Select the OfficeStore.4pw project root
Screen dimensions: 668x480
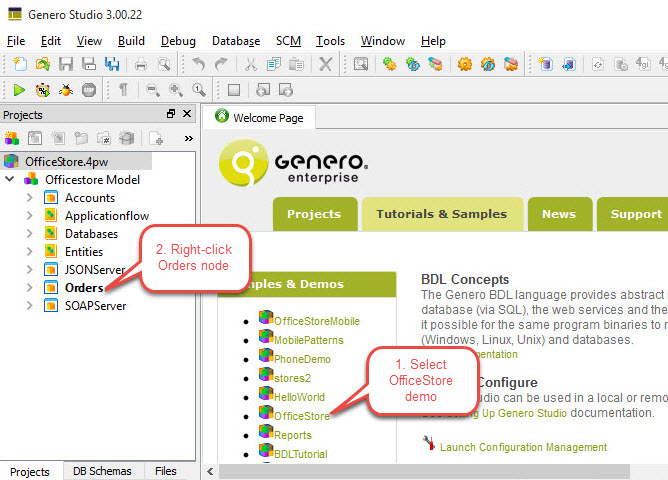click(66, 162)
